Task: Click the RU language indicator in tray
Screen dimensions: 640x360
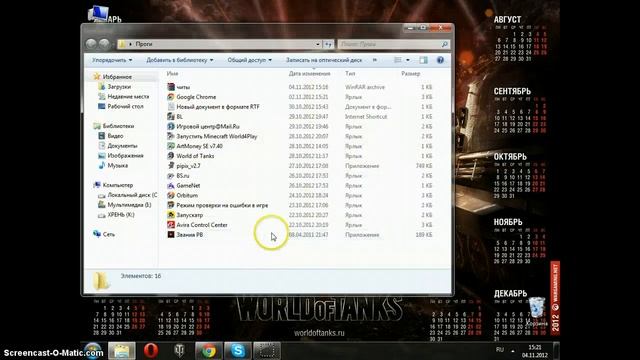Action: (x=500, y=350)
